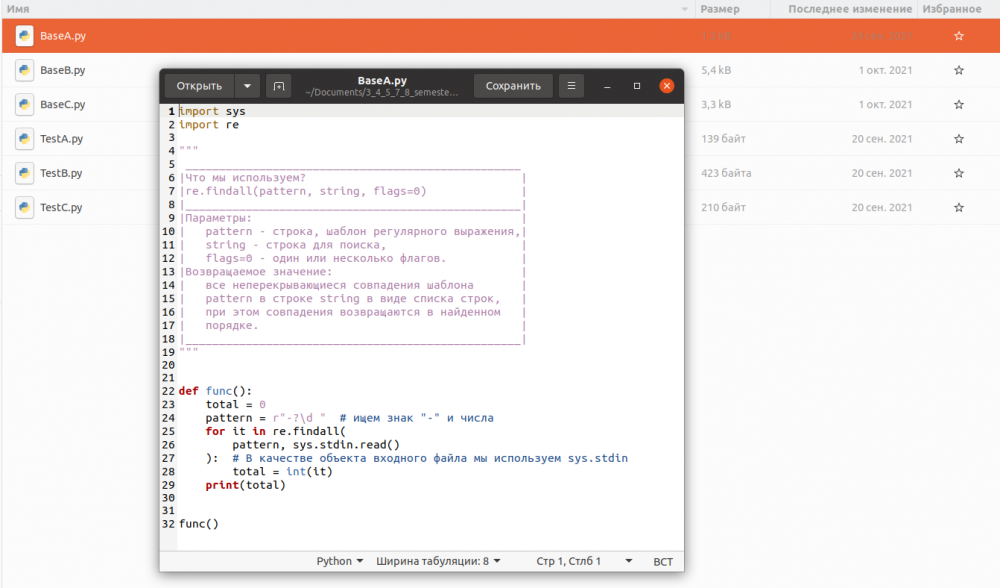This screenshot has height=588, width=1000.
Task: Expand the recent files arrow next to Открыть
Action: pyautogui.click(x=248, y=86)
